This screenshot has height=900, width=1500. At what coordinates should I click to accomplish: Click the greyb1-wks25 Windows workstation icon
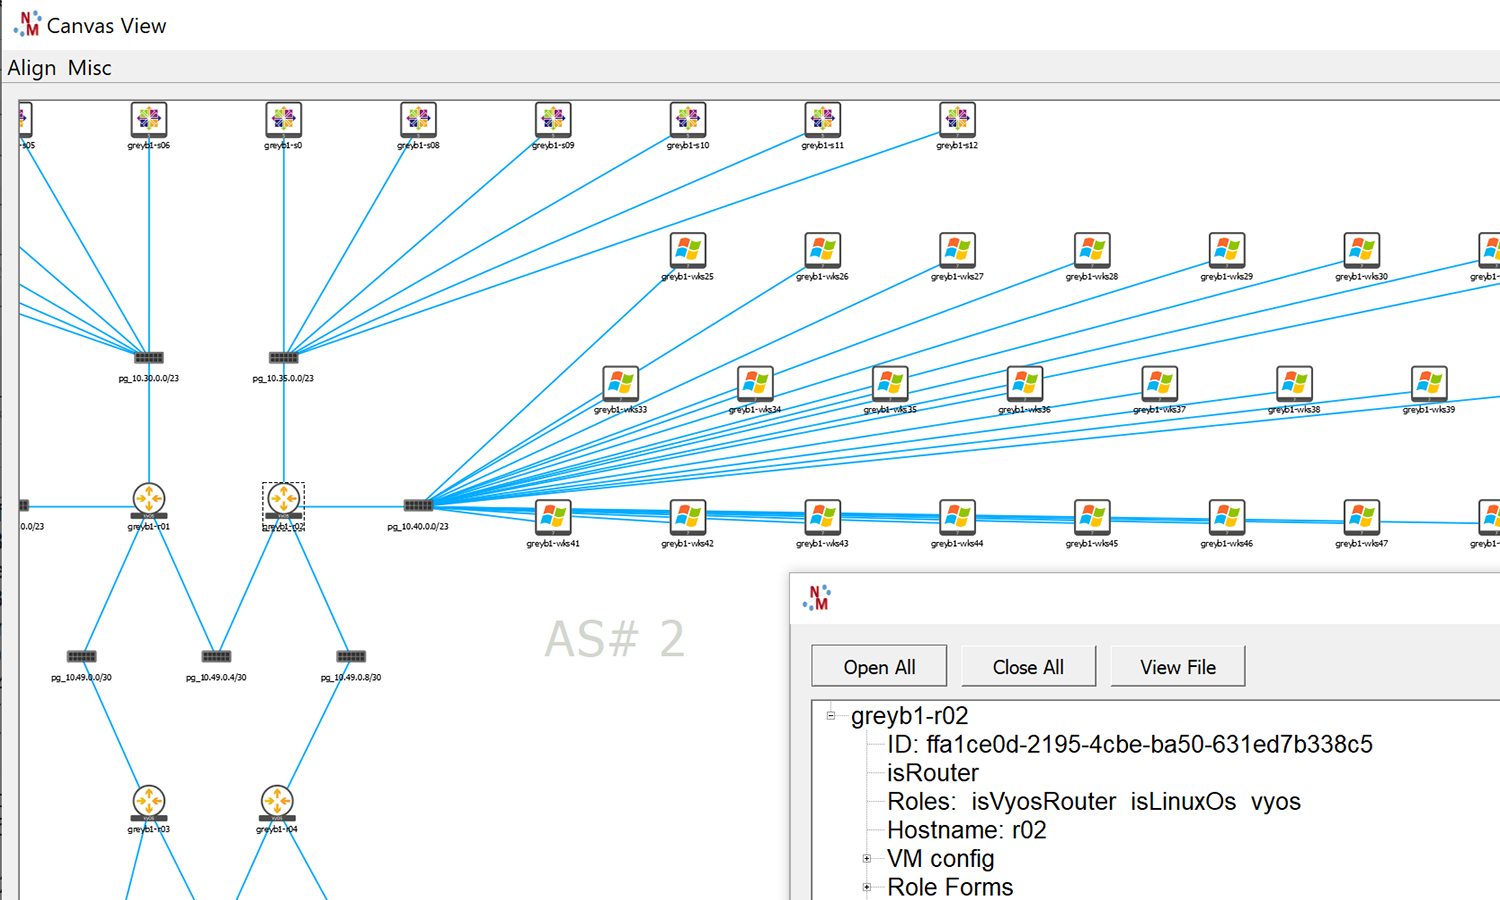click(x=688, y=250)
